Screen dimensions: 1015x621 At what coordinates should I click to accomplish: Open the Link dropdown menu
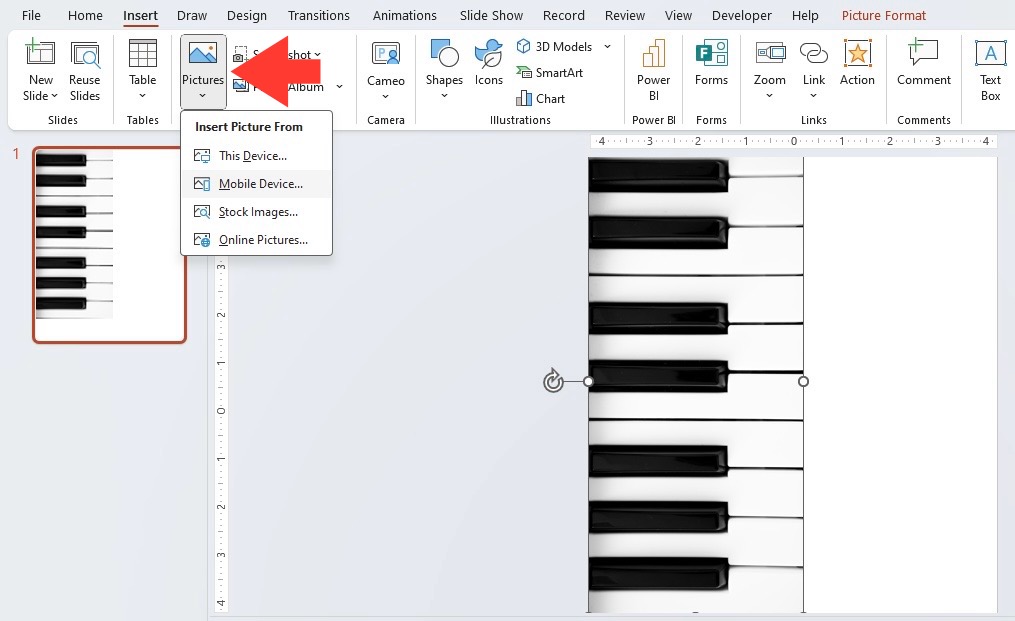coord(814,96)
